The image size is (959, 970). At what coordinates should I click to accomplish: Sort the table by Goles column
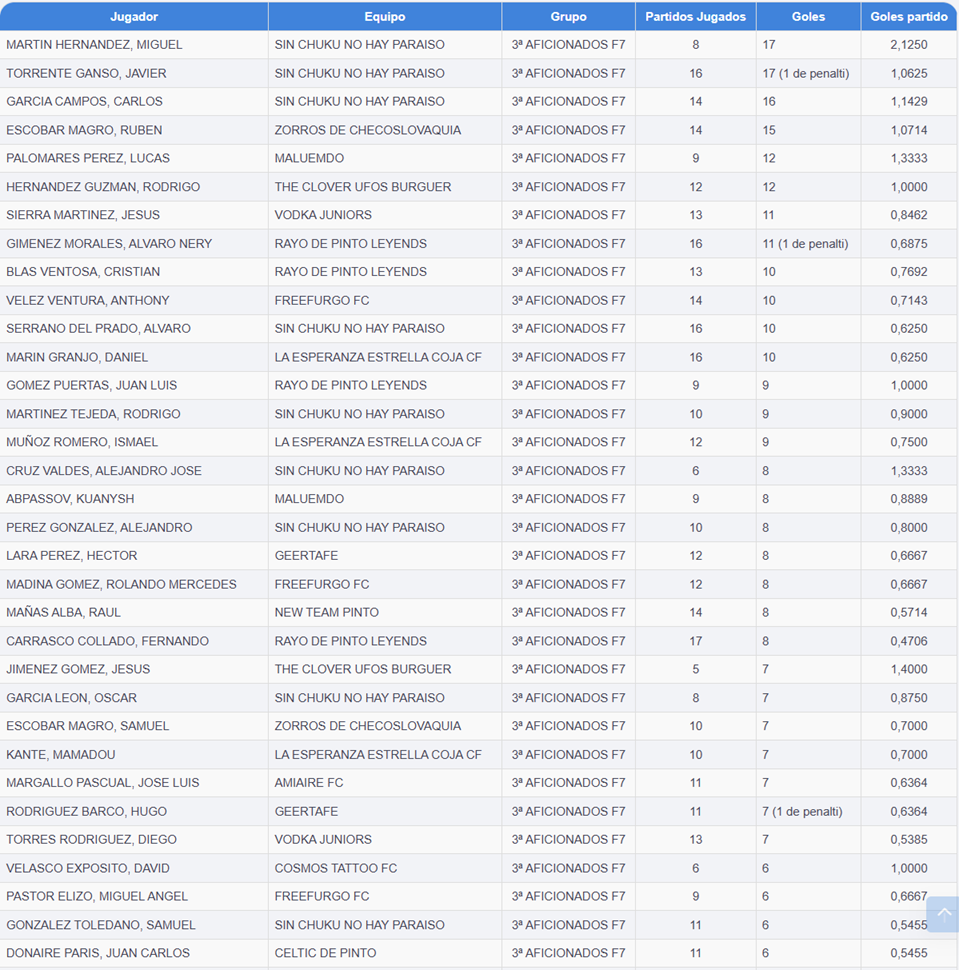(x=806, y=16)
